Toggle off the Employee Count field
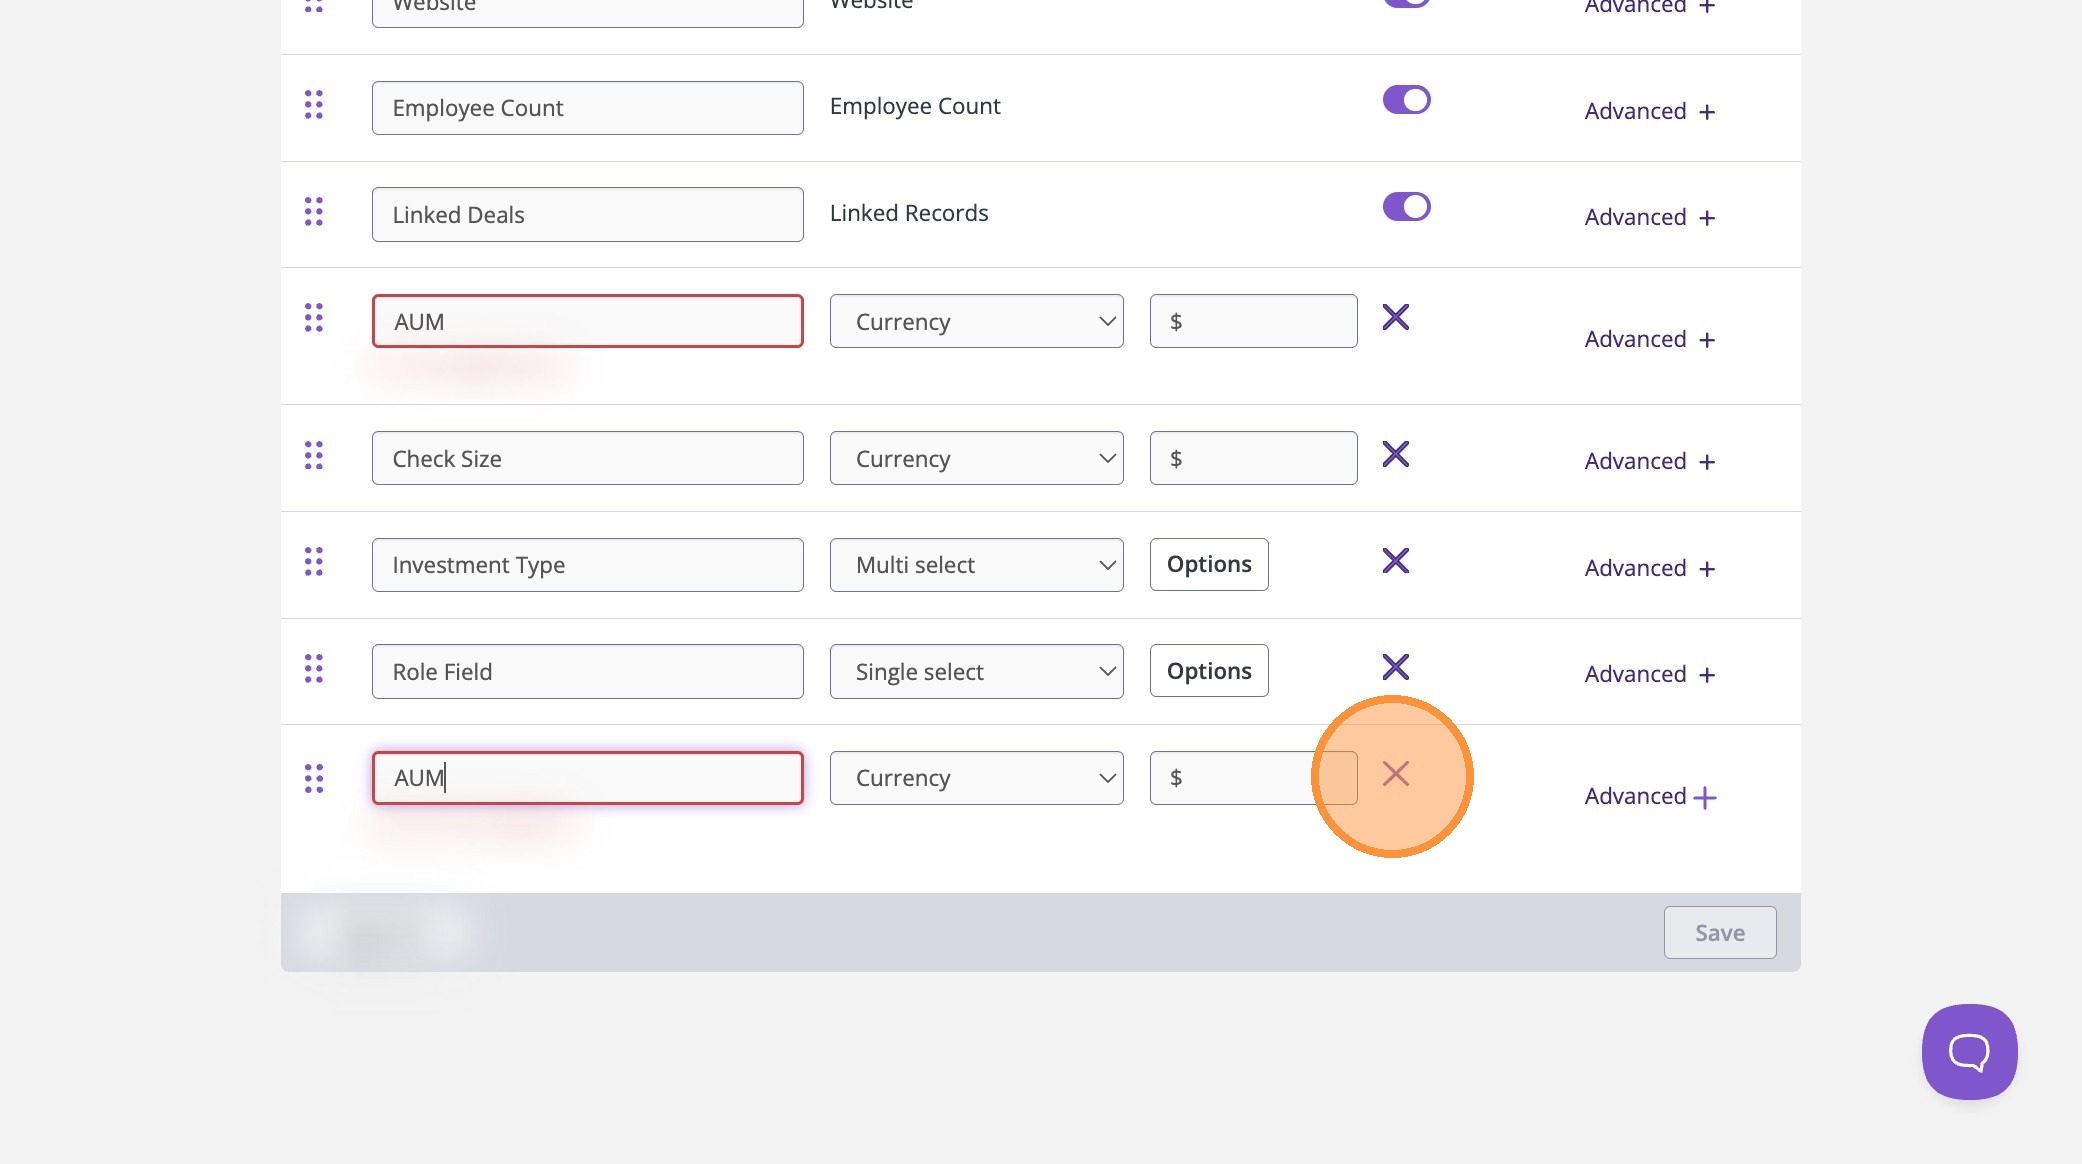The height and width of the screenshot is (1164, 2082). click(1406, 100)
